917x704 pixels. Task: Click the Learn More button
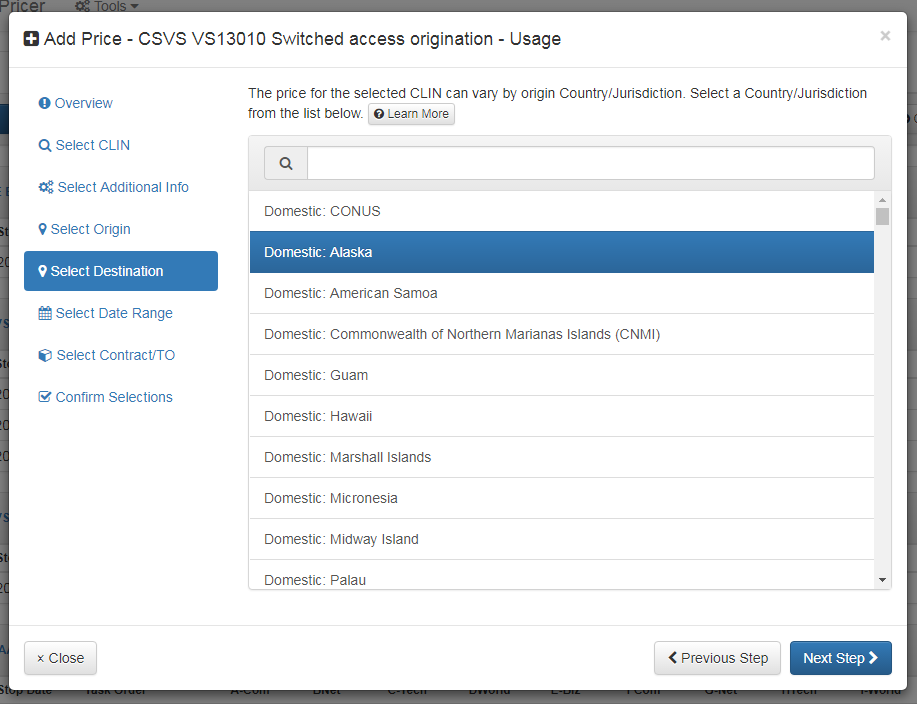411,114
